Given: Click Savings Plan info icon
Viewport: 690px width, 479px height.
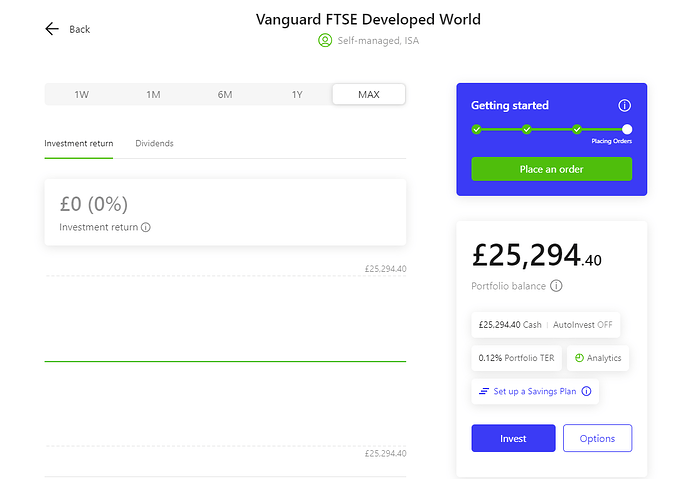Looking at the screenshot, I should (587, 391).
